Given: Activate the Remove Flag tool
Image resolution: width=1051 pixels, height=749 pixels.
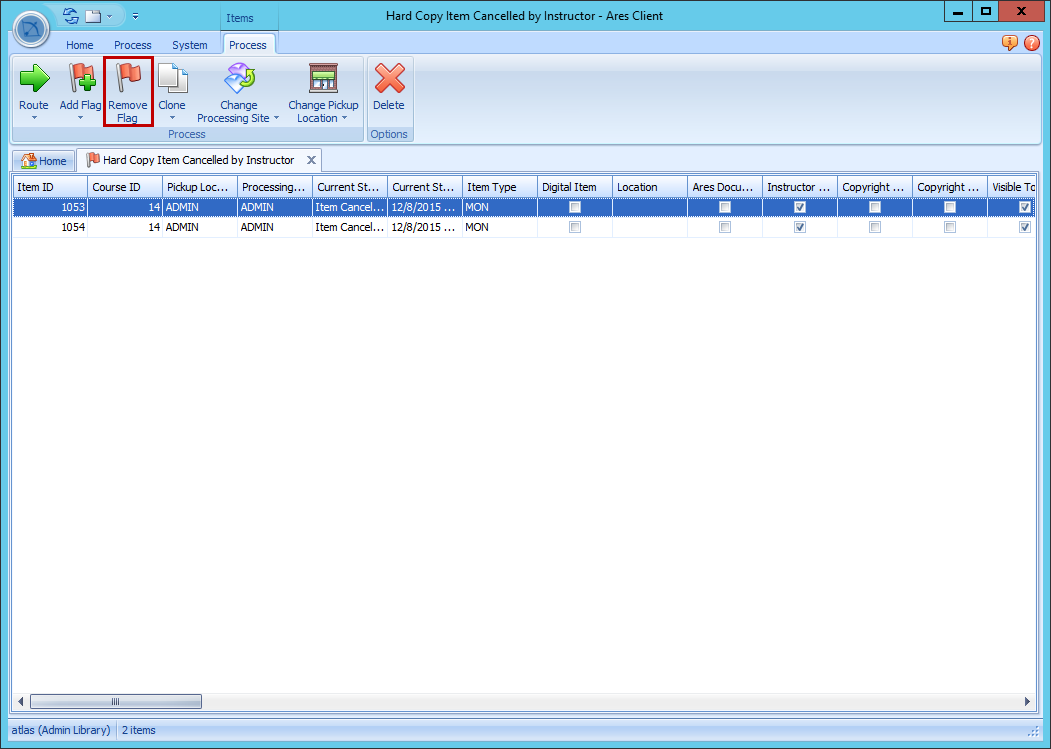Looking at the screenshot, I should [x=128, y=90].
